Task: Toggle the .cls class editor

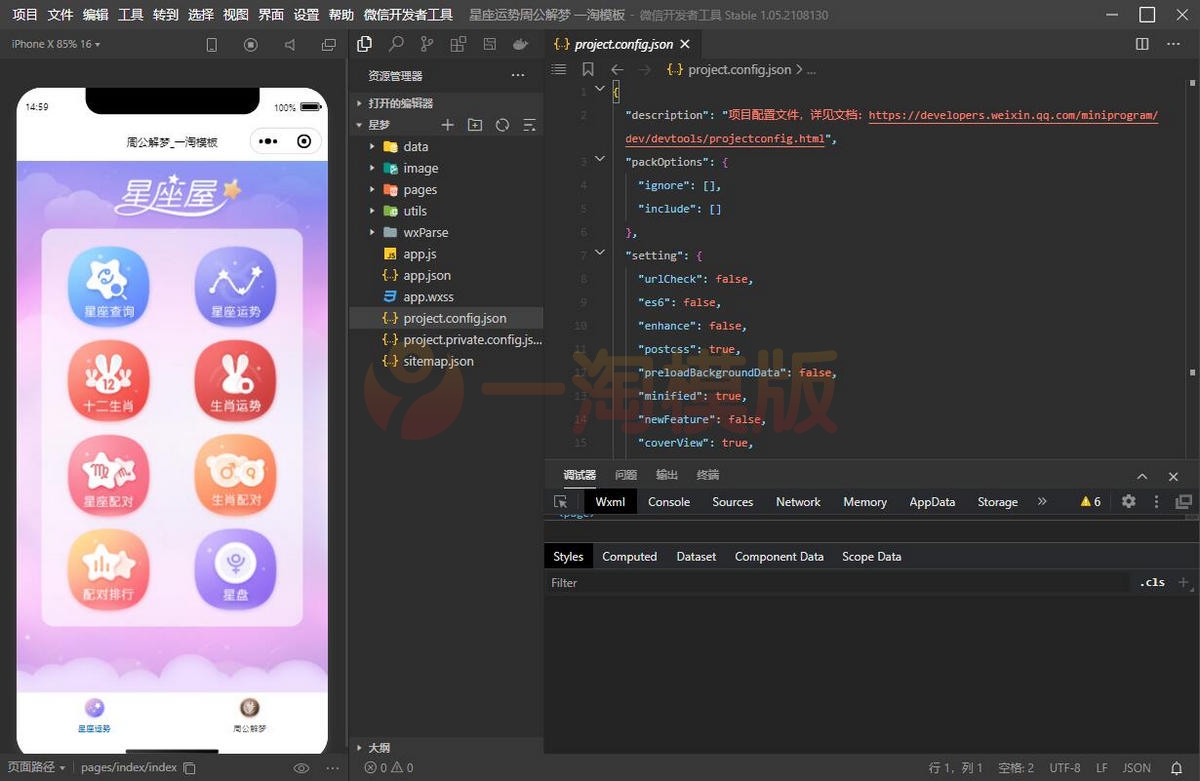Action: click(1152, 582)
